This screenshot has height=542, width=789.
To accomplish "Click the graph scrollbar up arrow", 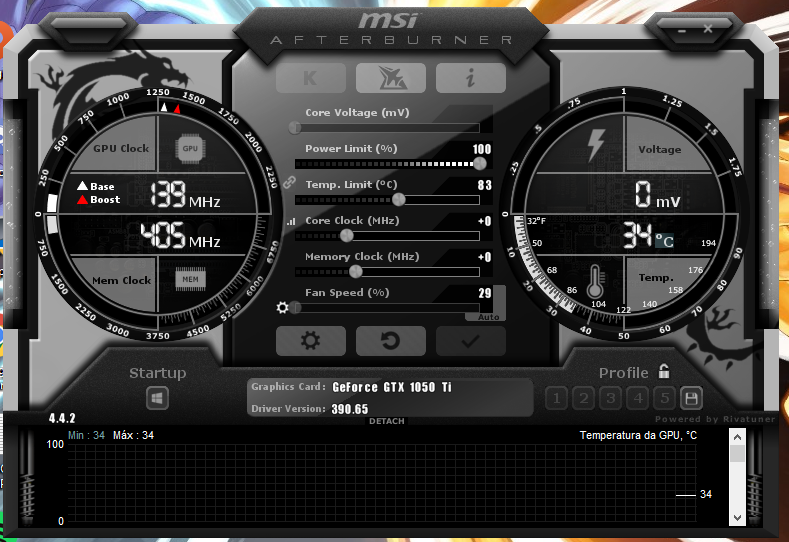I will pyautogui.click(x=737, y=437).
